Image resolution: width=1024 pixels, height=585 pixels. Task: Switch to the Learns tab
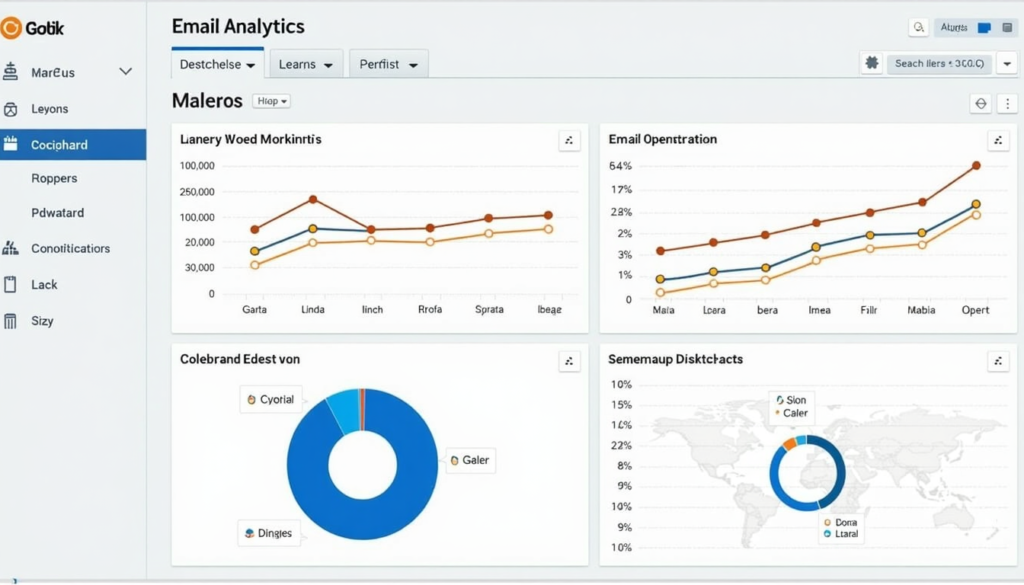tap(305, 64)
